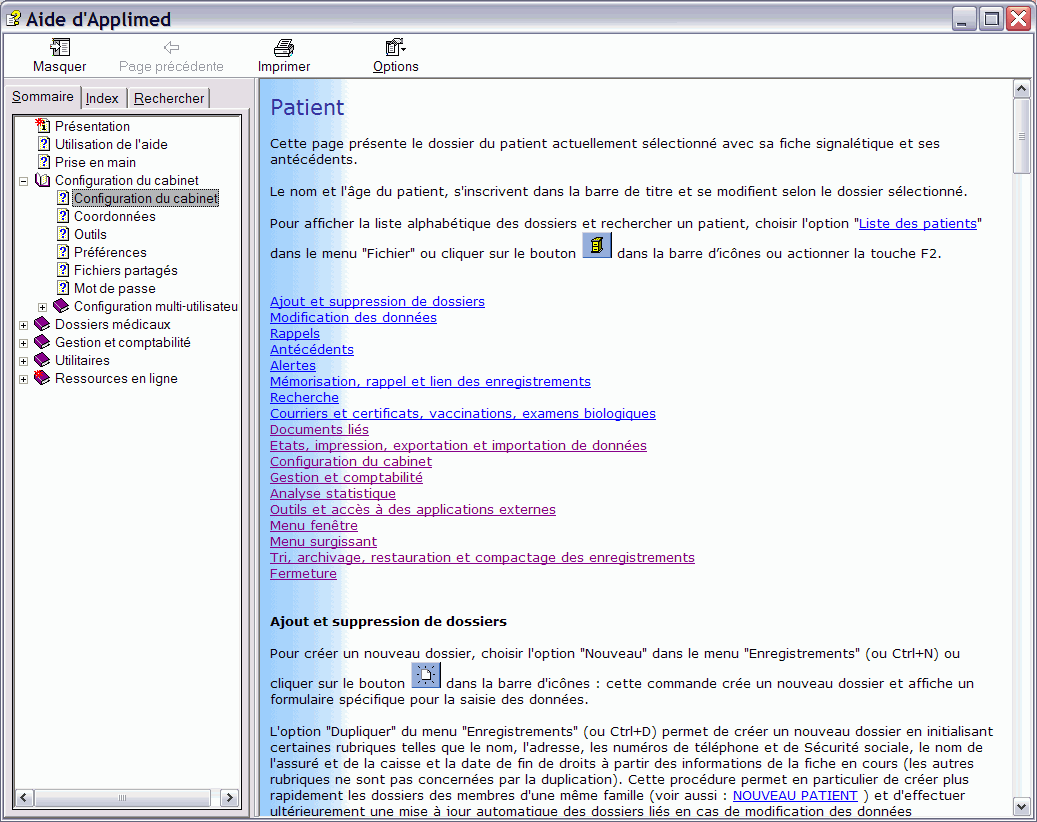Click the red book icon of Ressources en ligne
This screenshot has width=1037, height=822.
pyautogui.click(x=42, y=378)
